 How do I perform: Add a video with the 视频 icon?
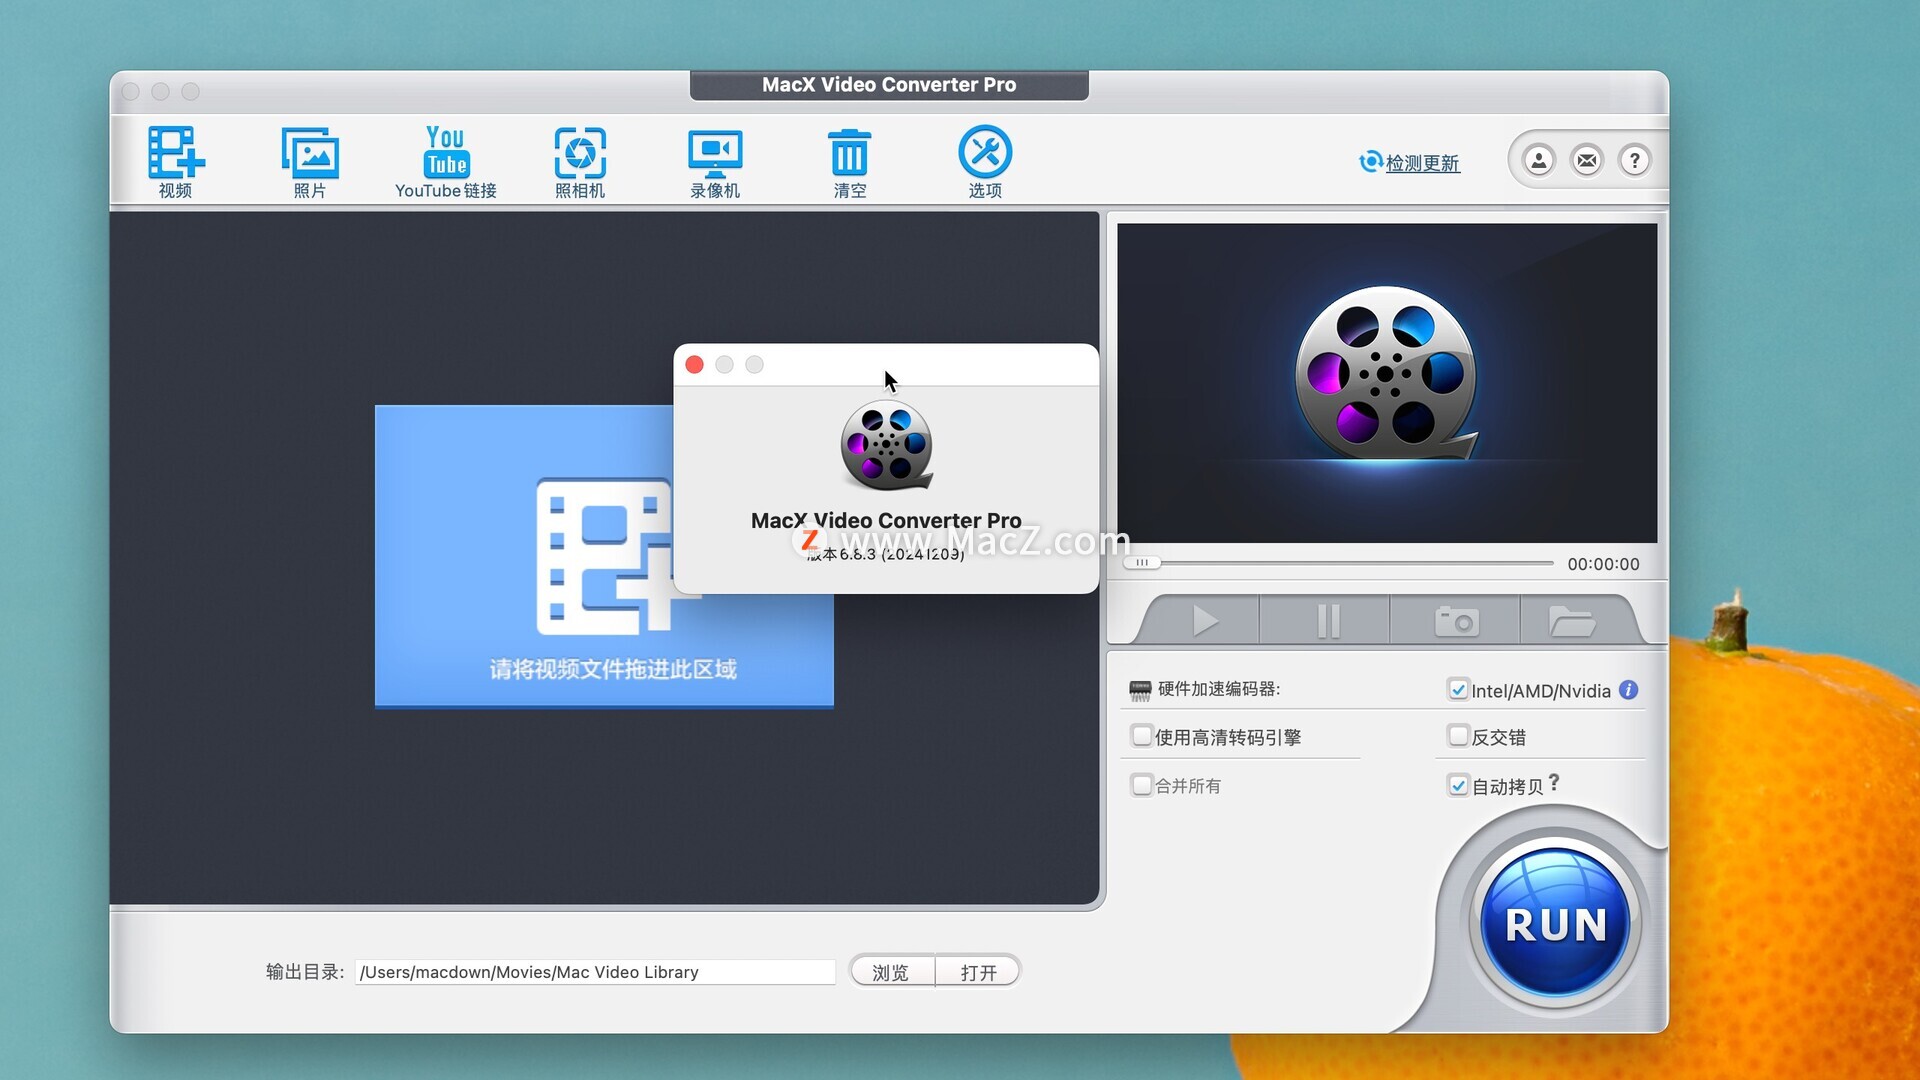pyautogui.click(x=176, y=161)
